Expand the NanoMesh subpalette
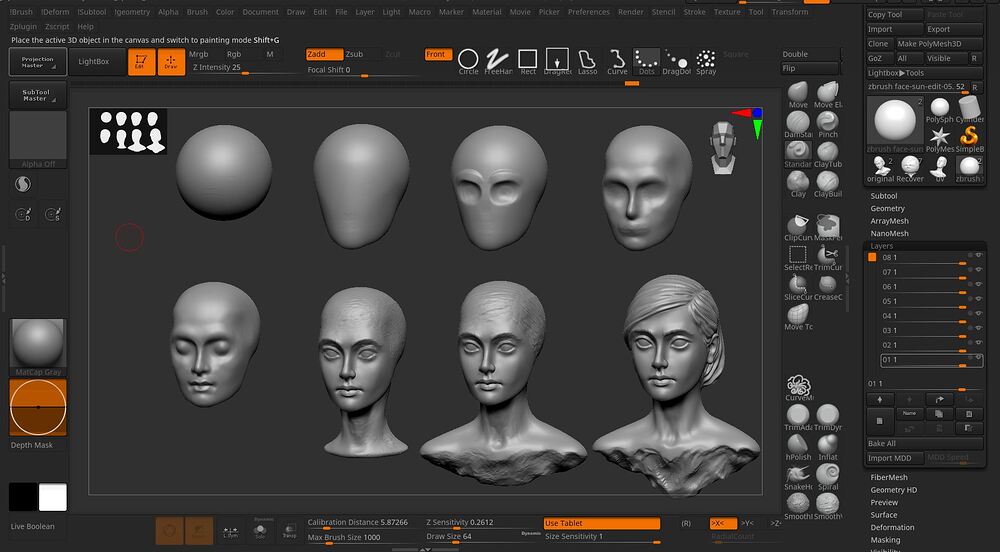The width and height of the screenshot is (1000, 552). pos(889,234)
